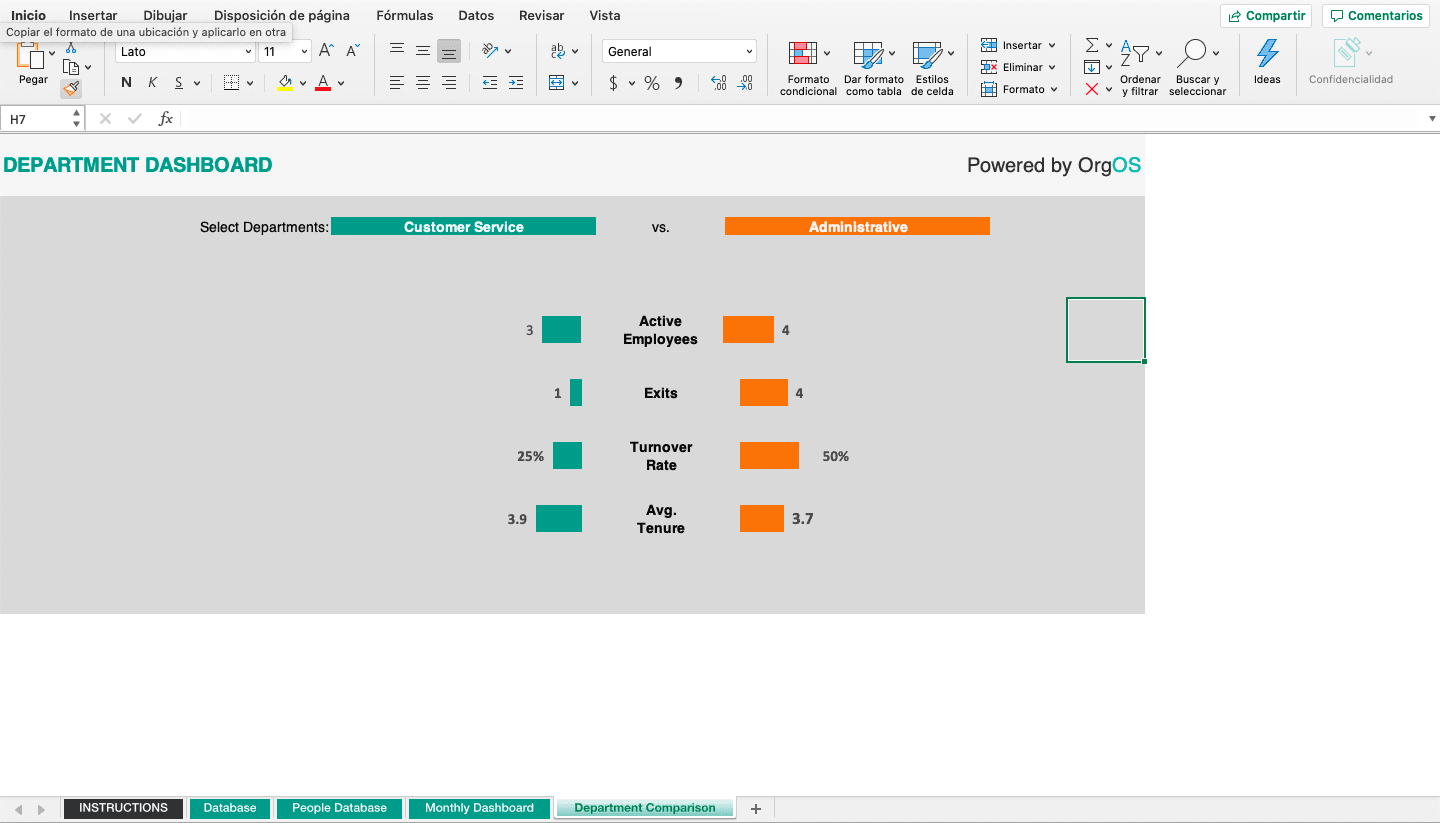Toggle underline with the S button
The image size is (1440, 823).
pos(179,83)
